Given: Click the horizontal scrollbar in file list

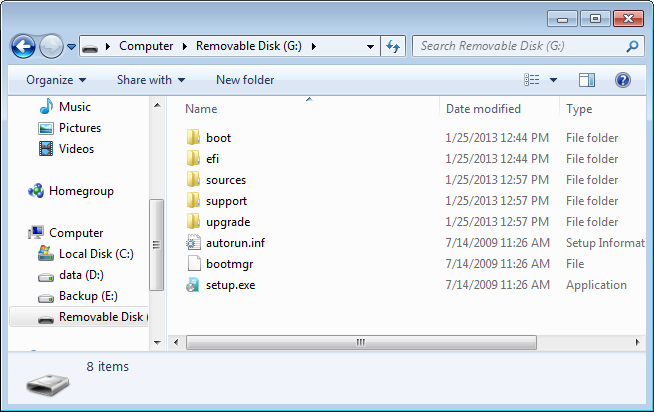Looking at the screenshot, I should tap(360, 342).
